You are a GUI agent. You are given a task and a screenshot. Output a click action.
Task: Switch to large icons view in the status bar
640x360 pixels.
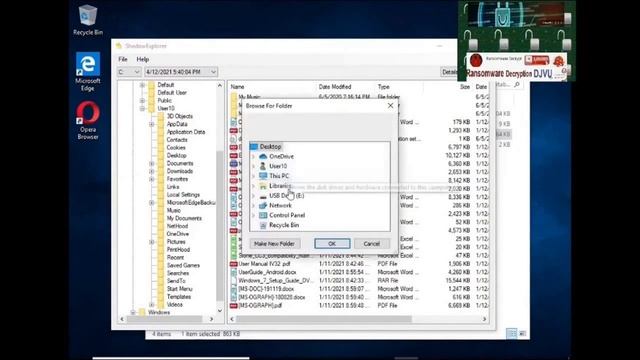(522, 334)
